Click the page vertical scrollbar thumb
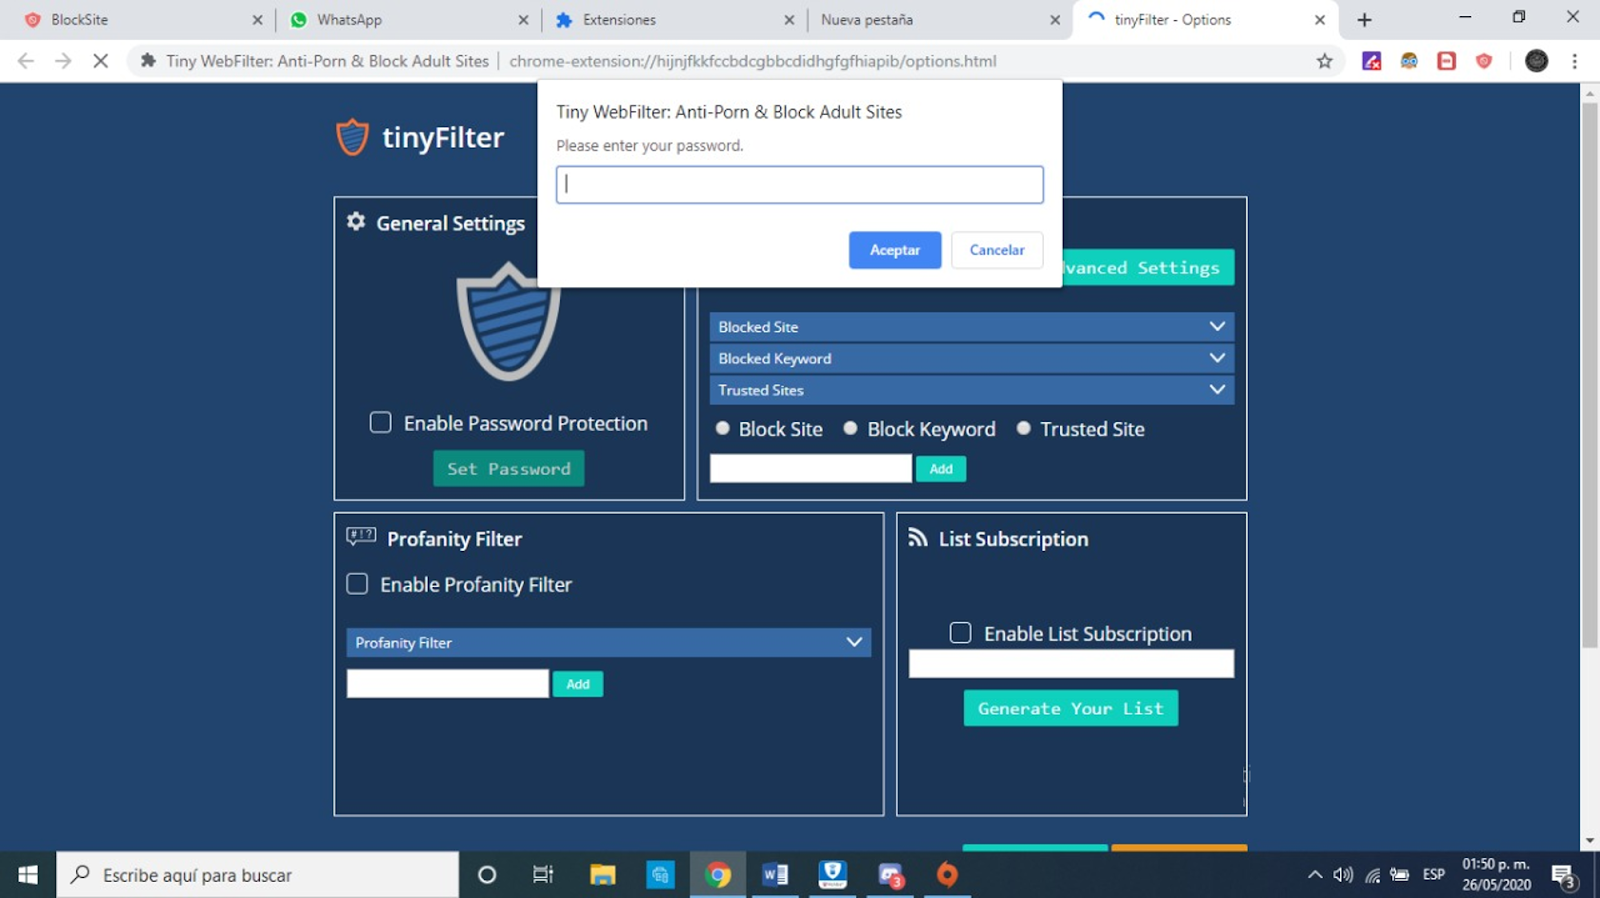Viewport: 1600px width, 898px height. 1590,375
